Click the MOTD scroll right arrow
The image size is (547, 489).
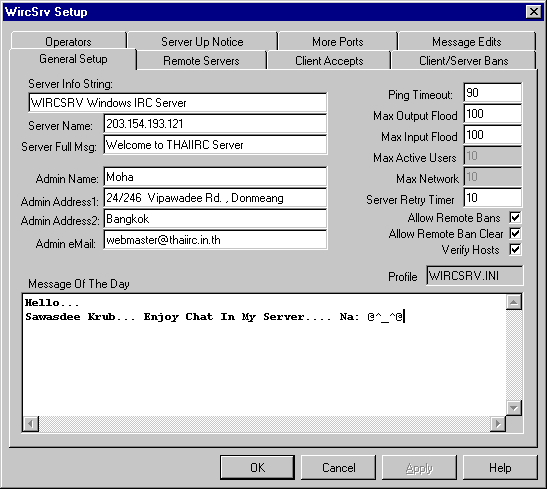point(498,423)
